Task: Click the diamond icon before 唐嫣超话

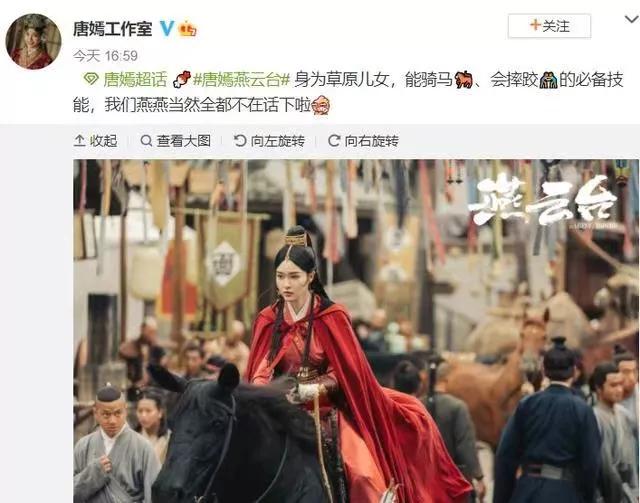Action: point(91,79)
